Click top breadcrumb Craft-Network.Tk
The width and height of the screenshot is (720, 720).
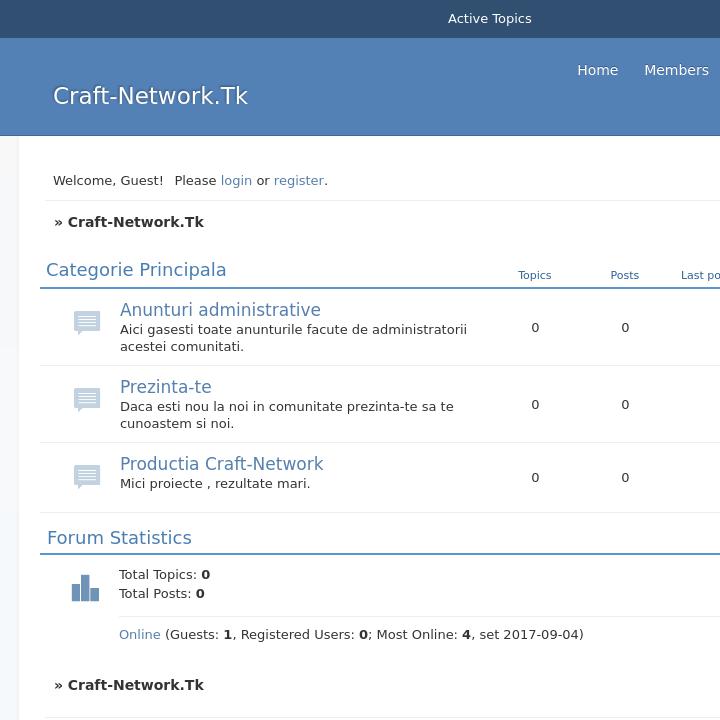point(135,222)
